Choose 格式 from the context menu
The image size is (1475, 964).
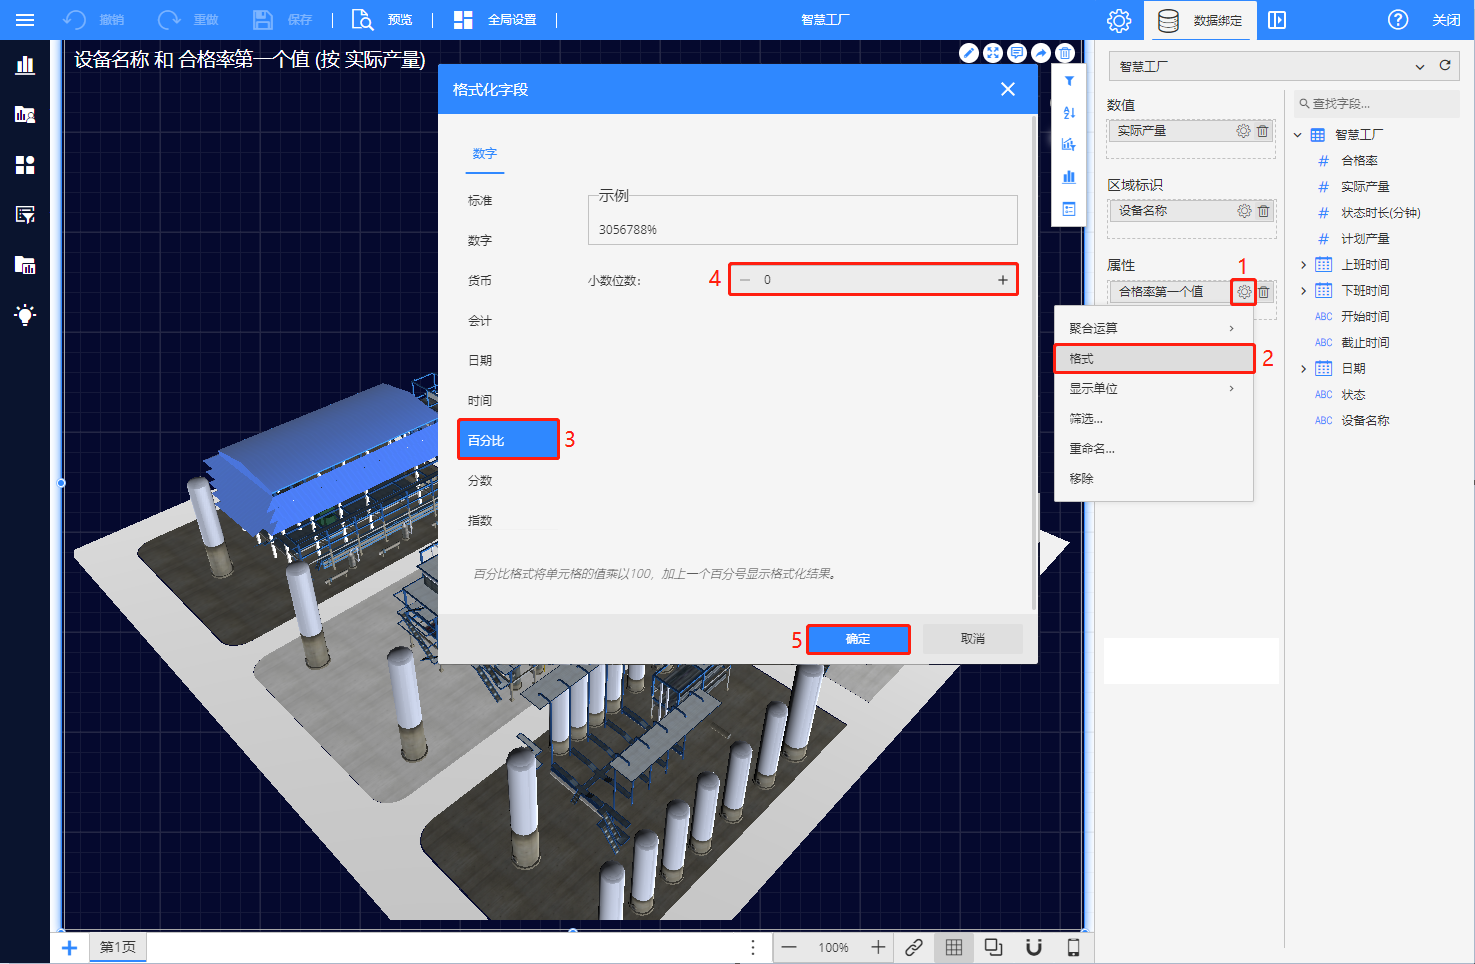tap(1153, 358)
